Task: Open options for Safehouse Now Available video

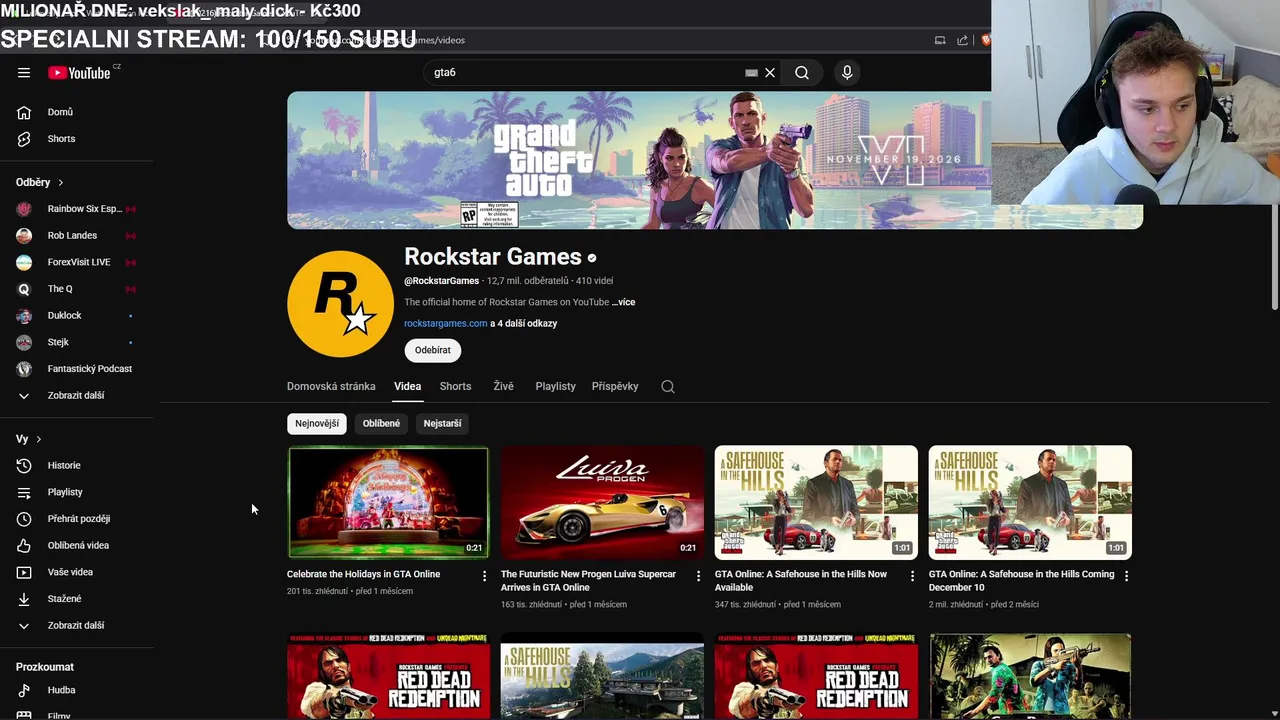Action: [x=912, y=576]
